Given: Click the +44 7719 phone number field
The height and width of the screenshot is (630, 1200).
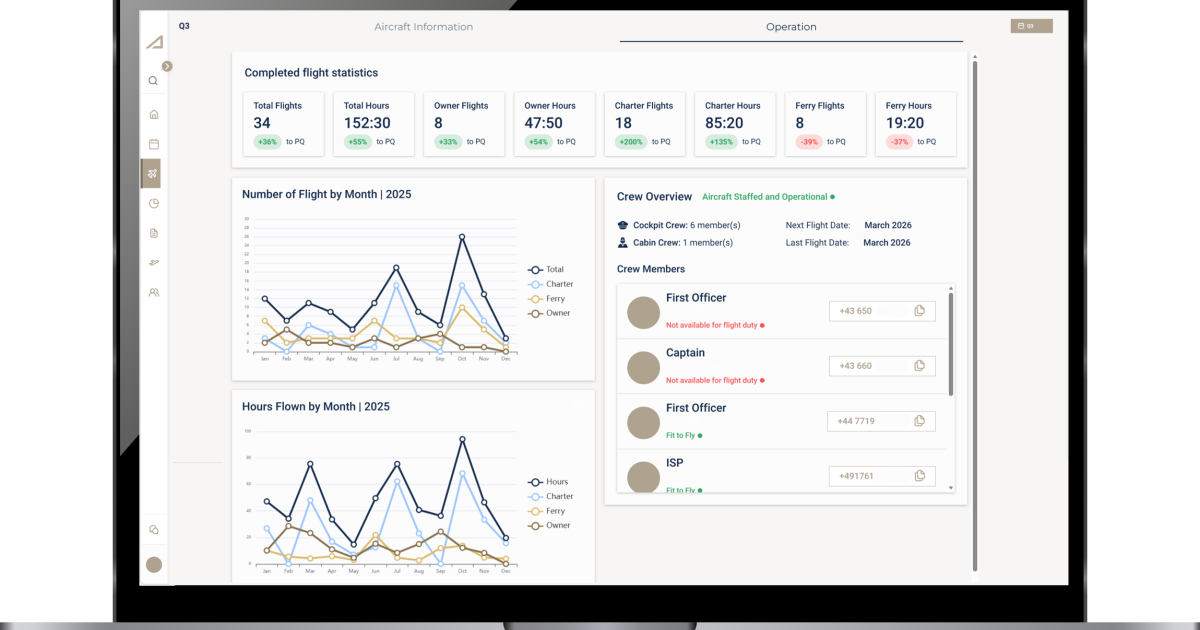Looking at the screenshot, I should coord(868,421).
